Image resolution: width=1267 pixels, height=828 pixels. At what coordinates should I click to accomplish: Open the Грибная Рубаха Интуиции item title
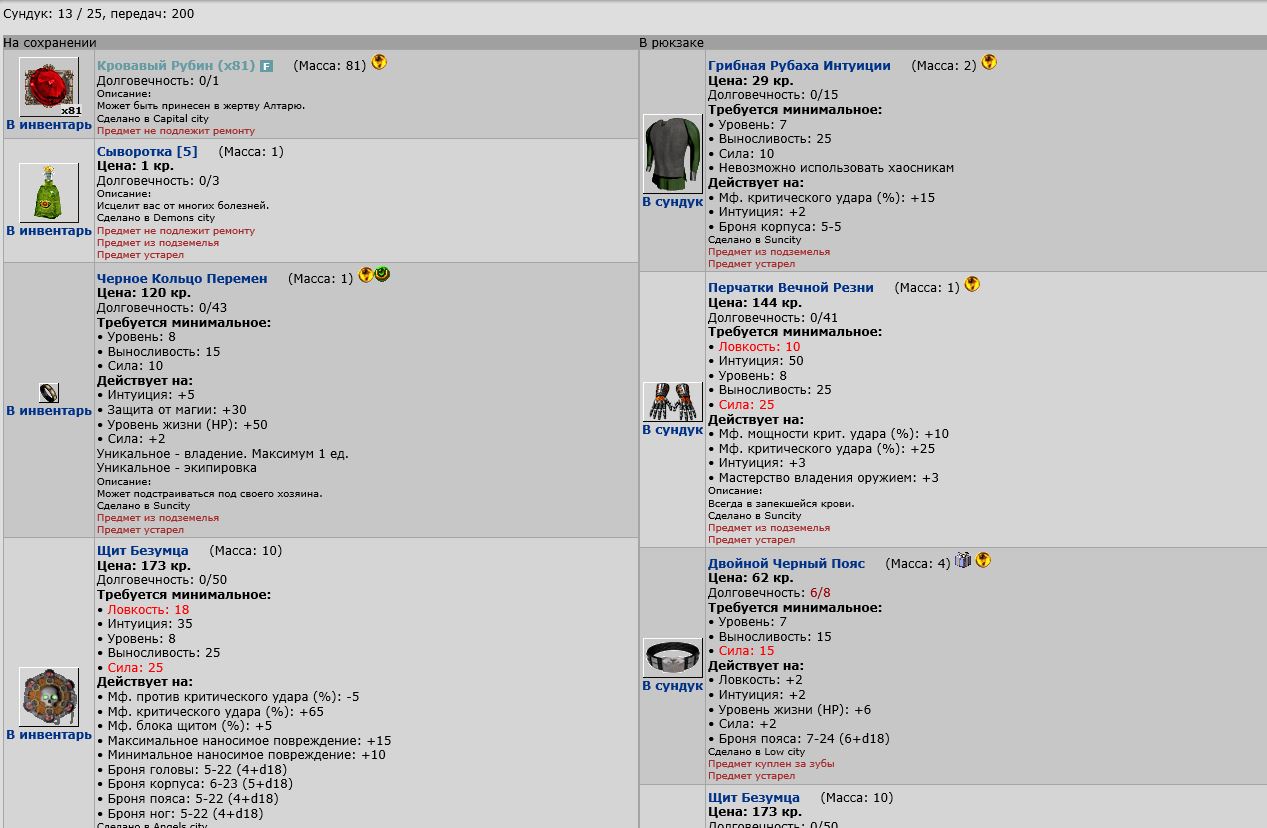(x=799, y=66)
